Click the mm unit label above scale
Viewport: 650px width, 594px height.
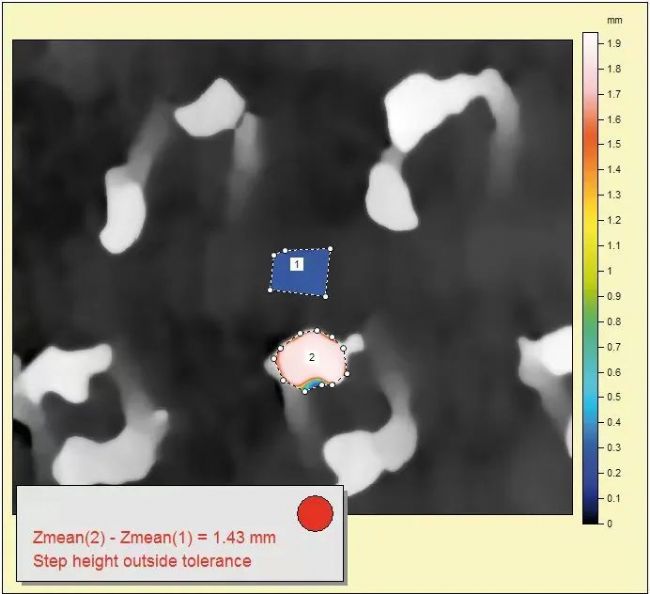(x=614, y=20)
